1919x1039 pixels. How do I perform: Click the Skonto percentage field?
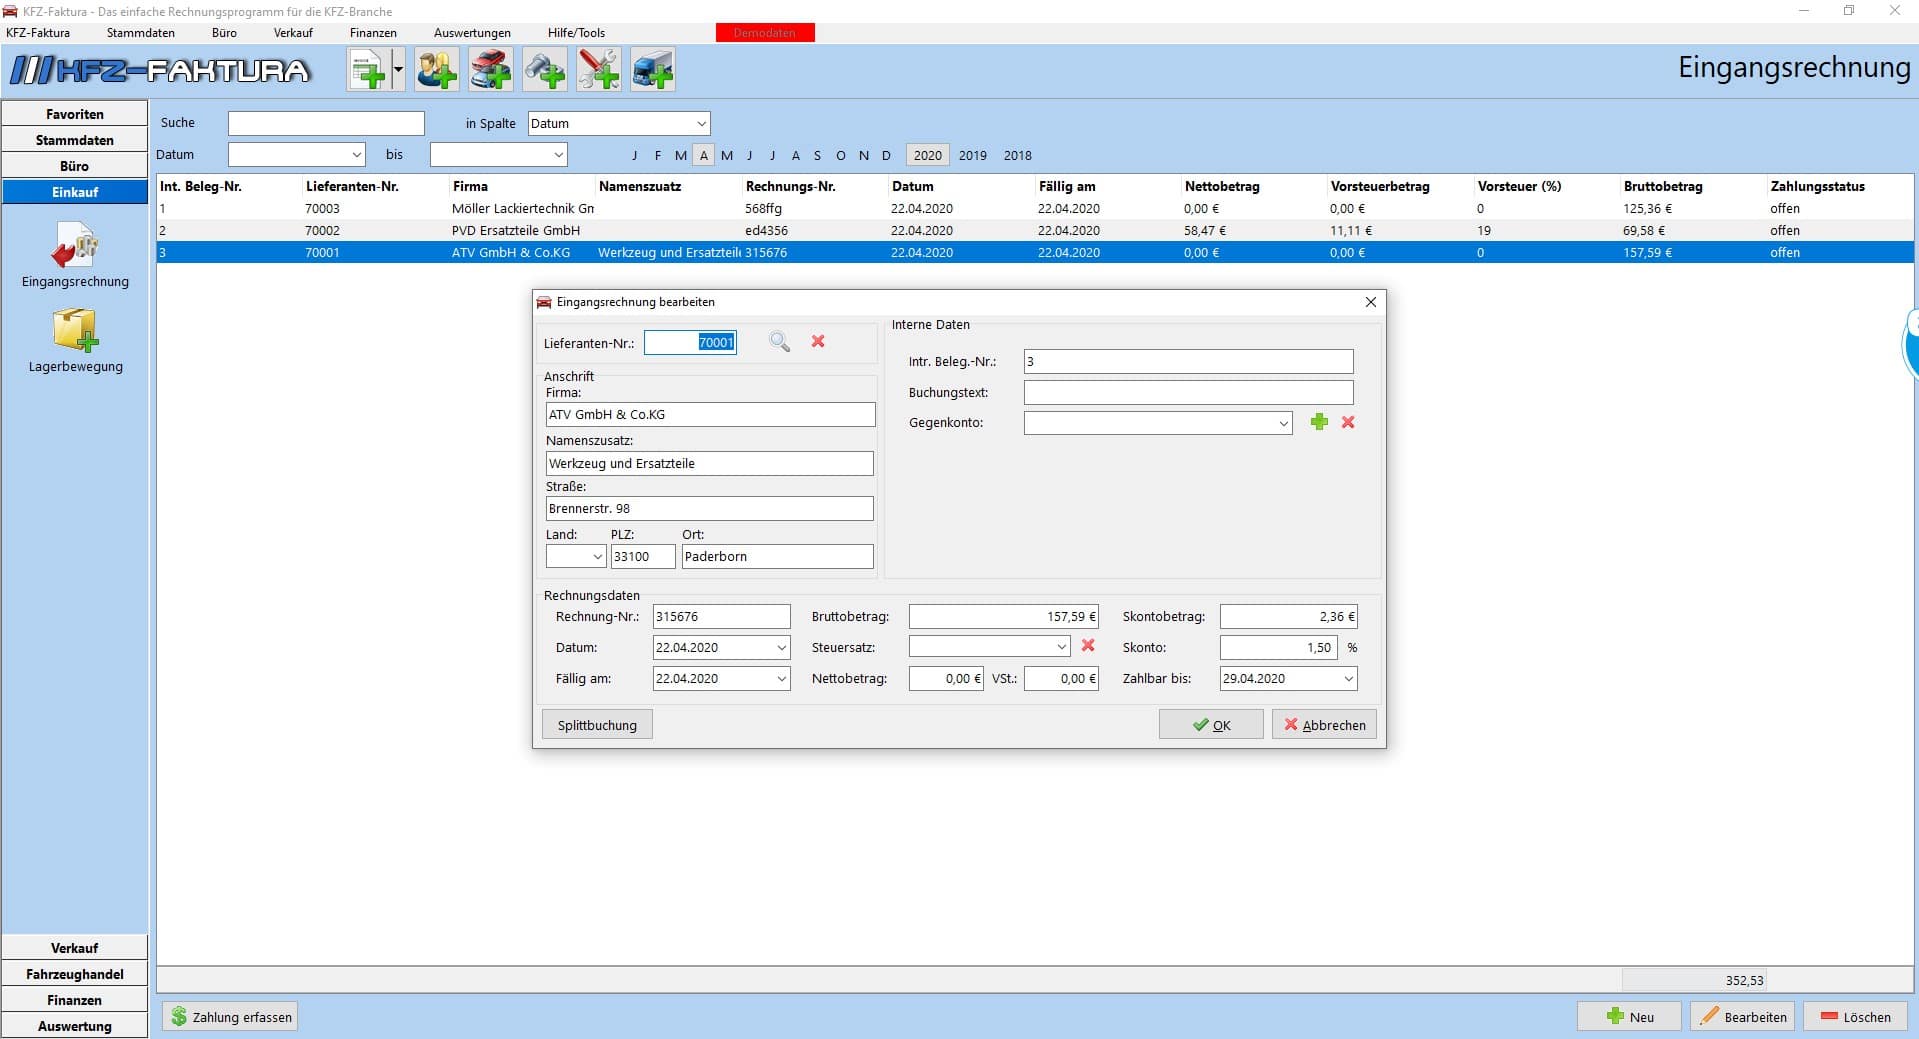(x=1278, y=648)
